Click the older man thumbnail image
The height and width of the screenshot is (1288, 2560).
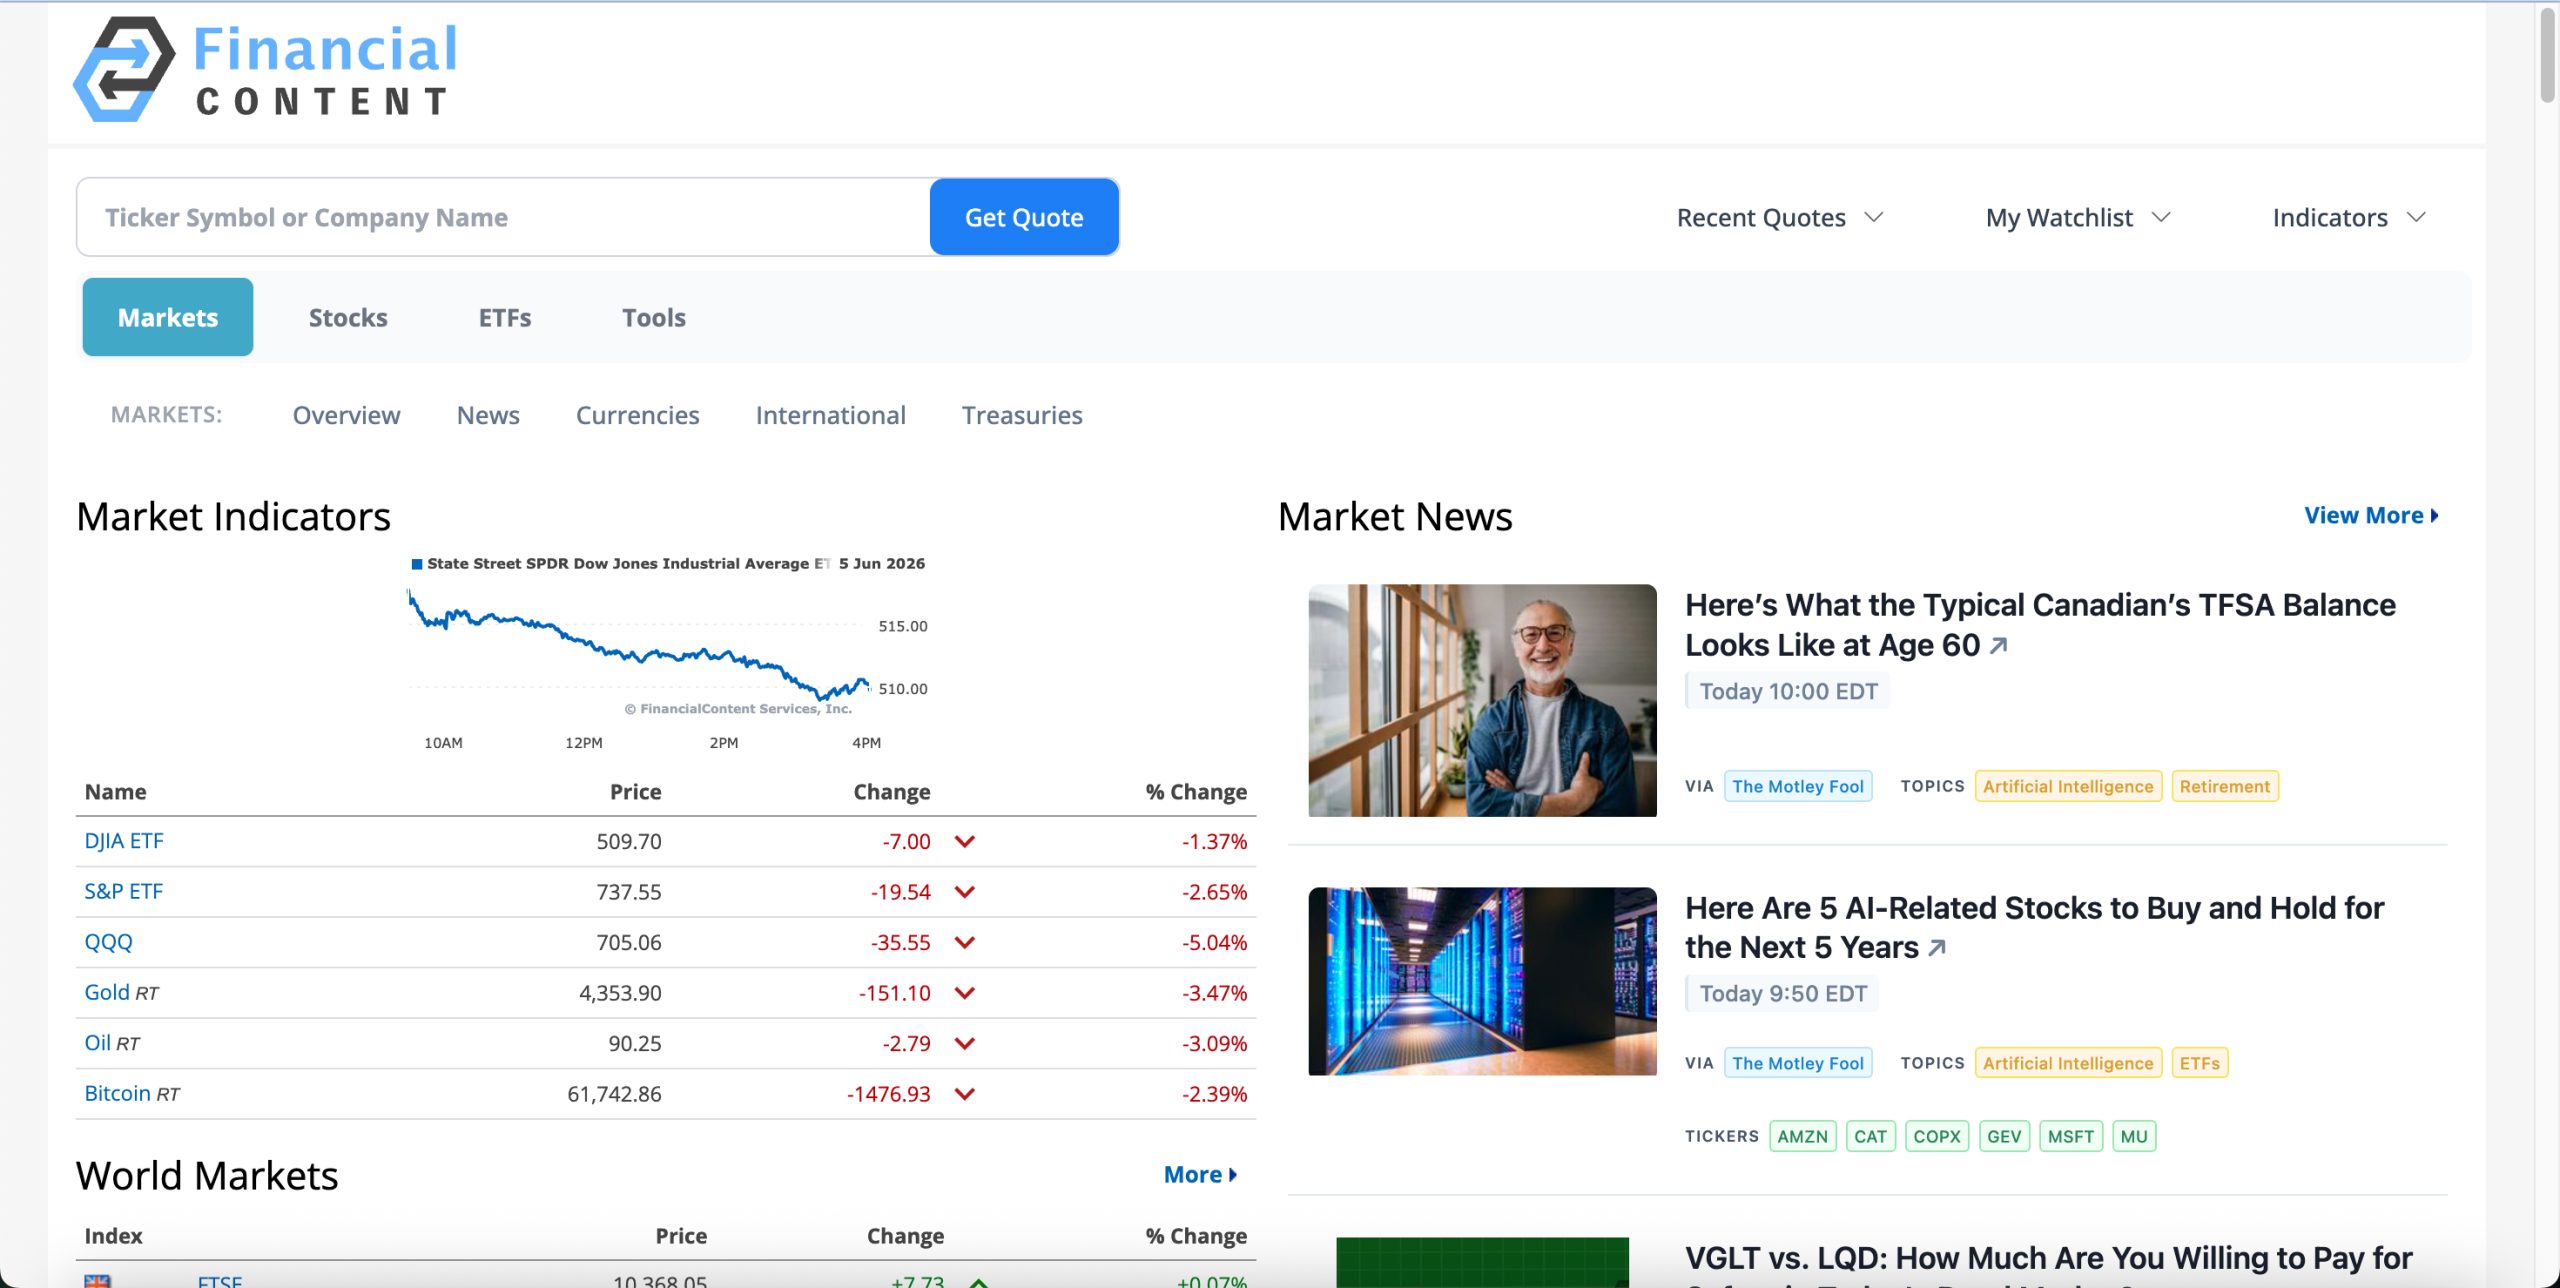click(x=1482, y=700)
